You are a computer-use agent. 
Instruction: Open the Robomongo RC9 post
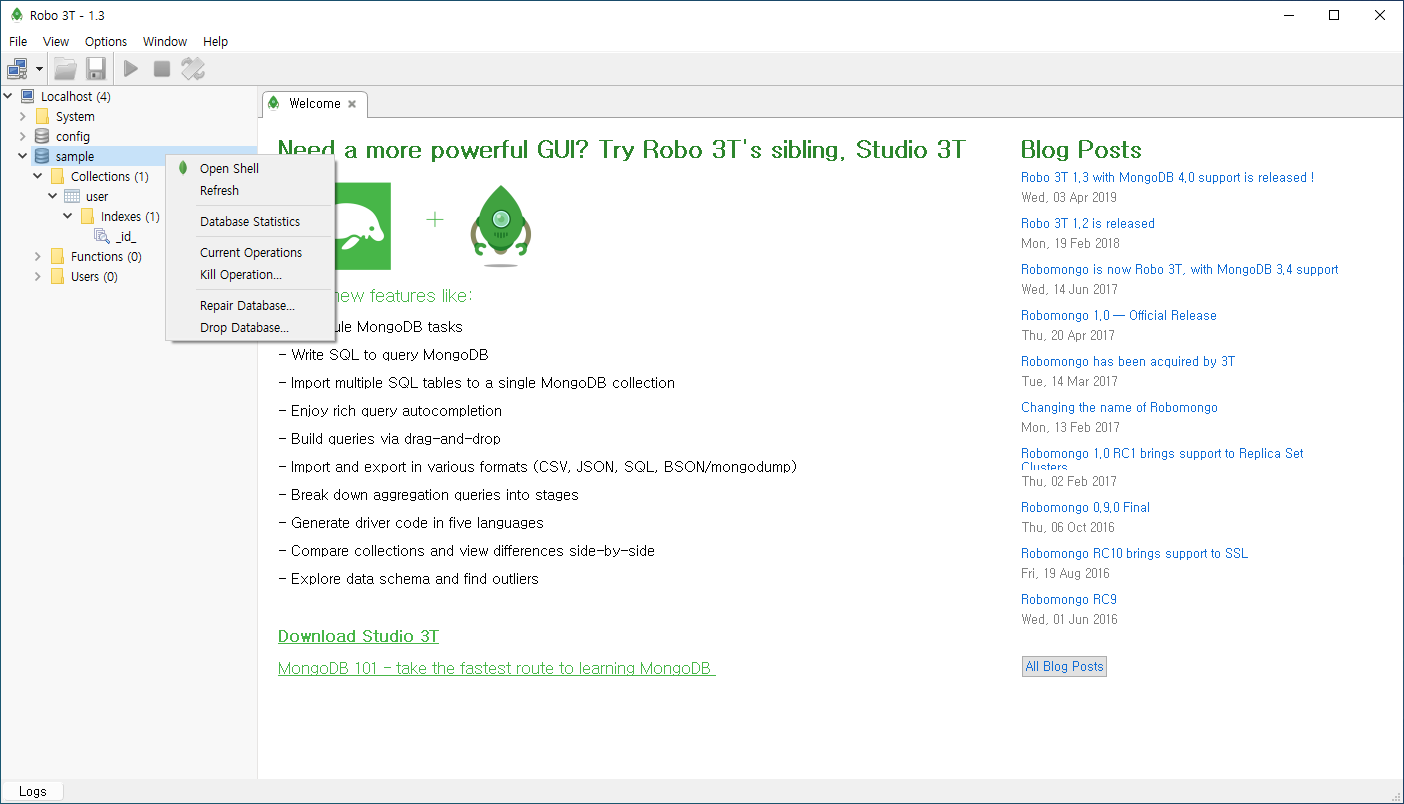click(x=1069, y=599)
